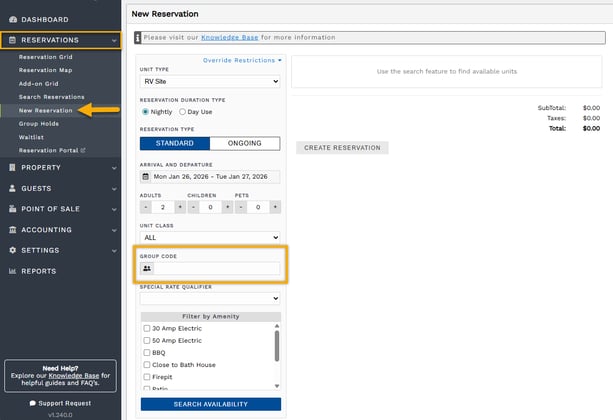Select the Nightly duration radio button
Viewport: 613px width, 420px height.
point(146,111)
